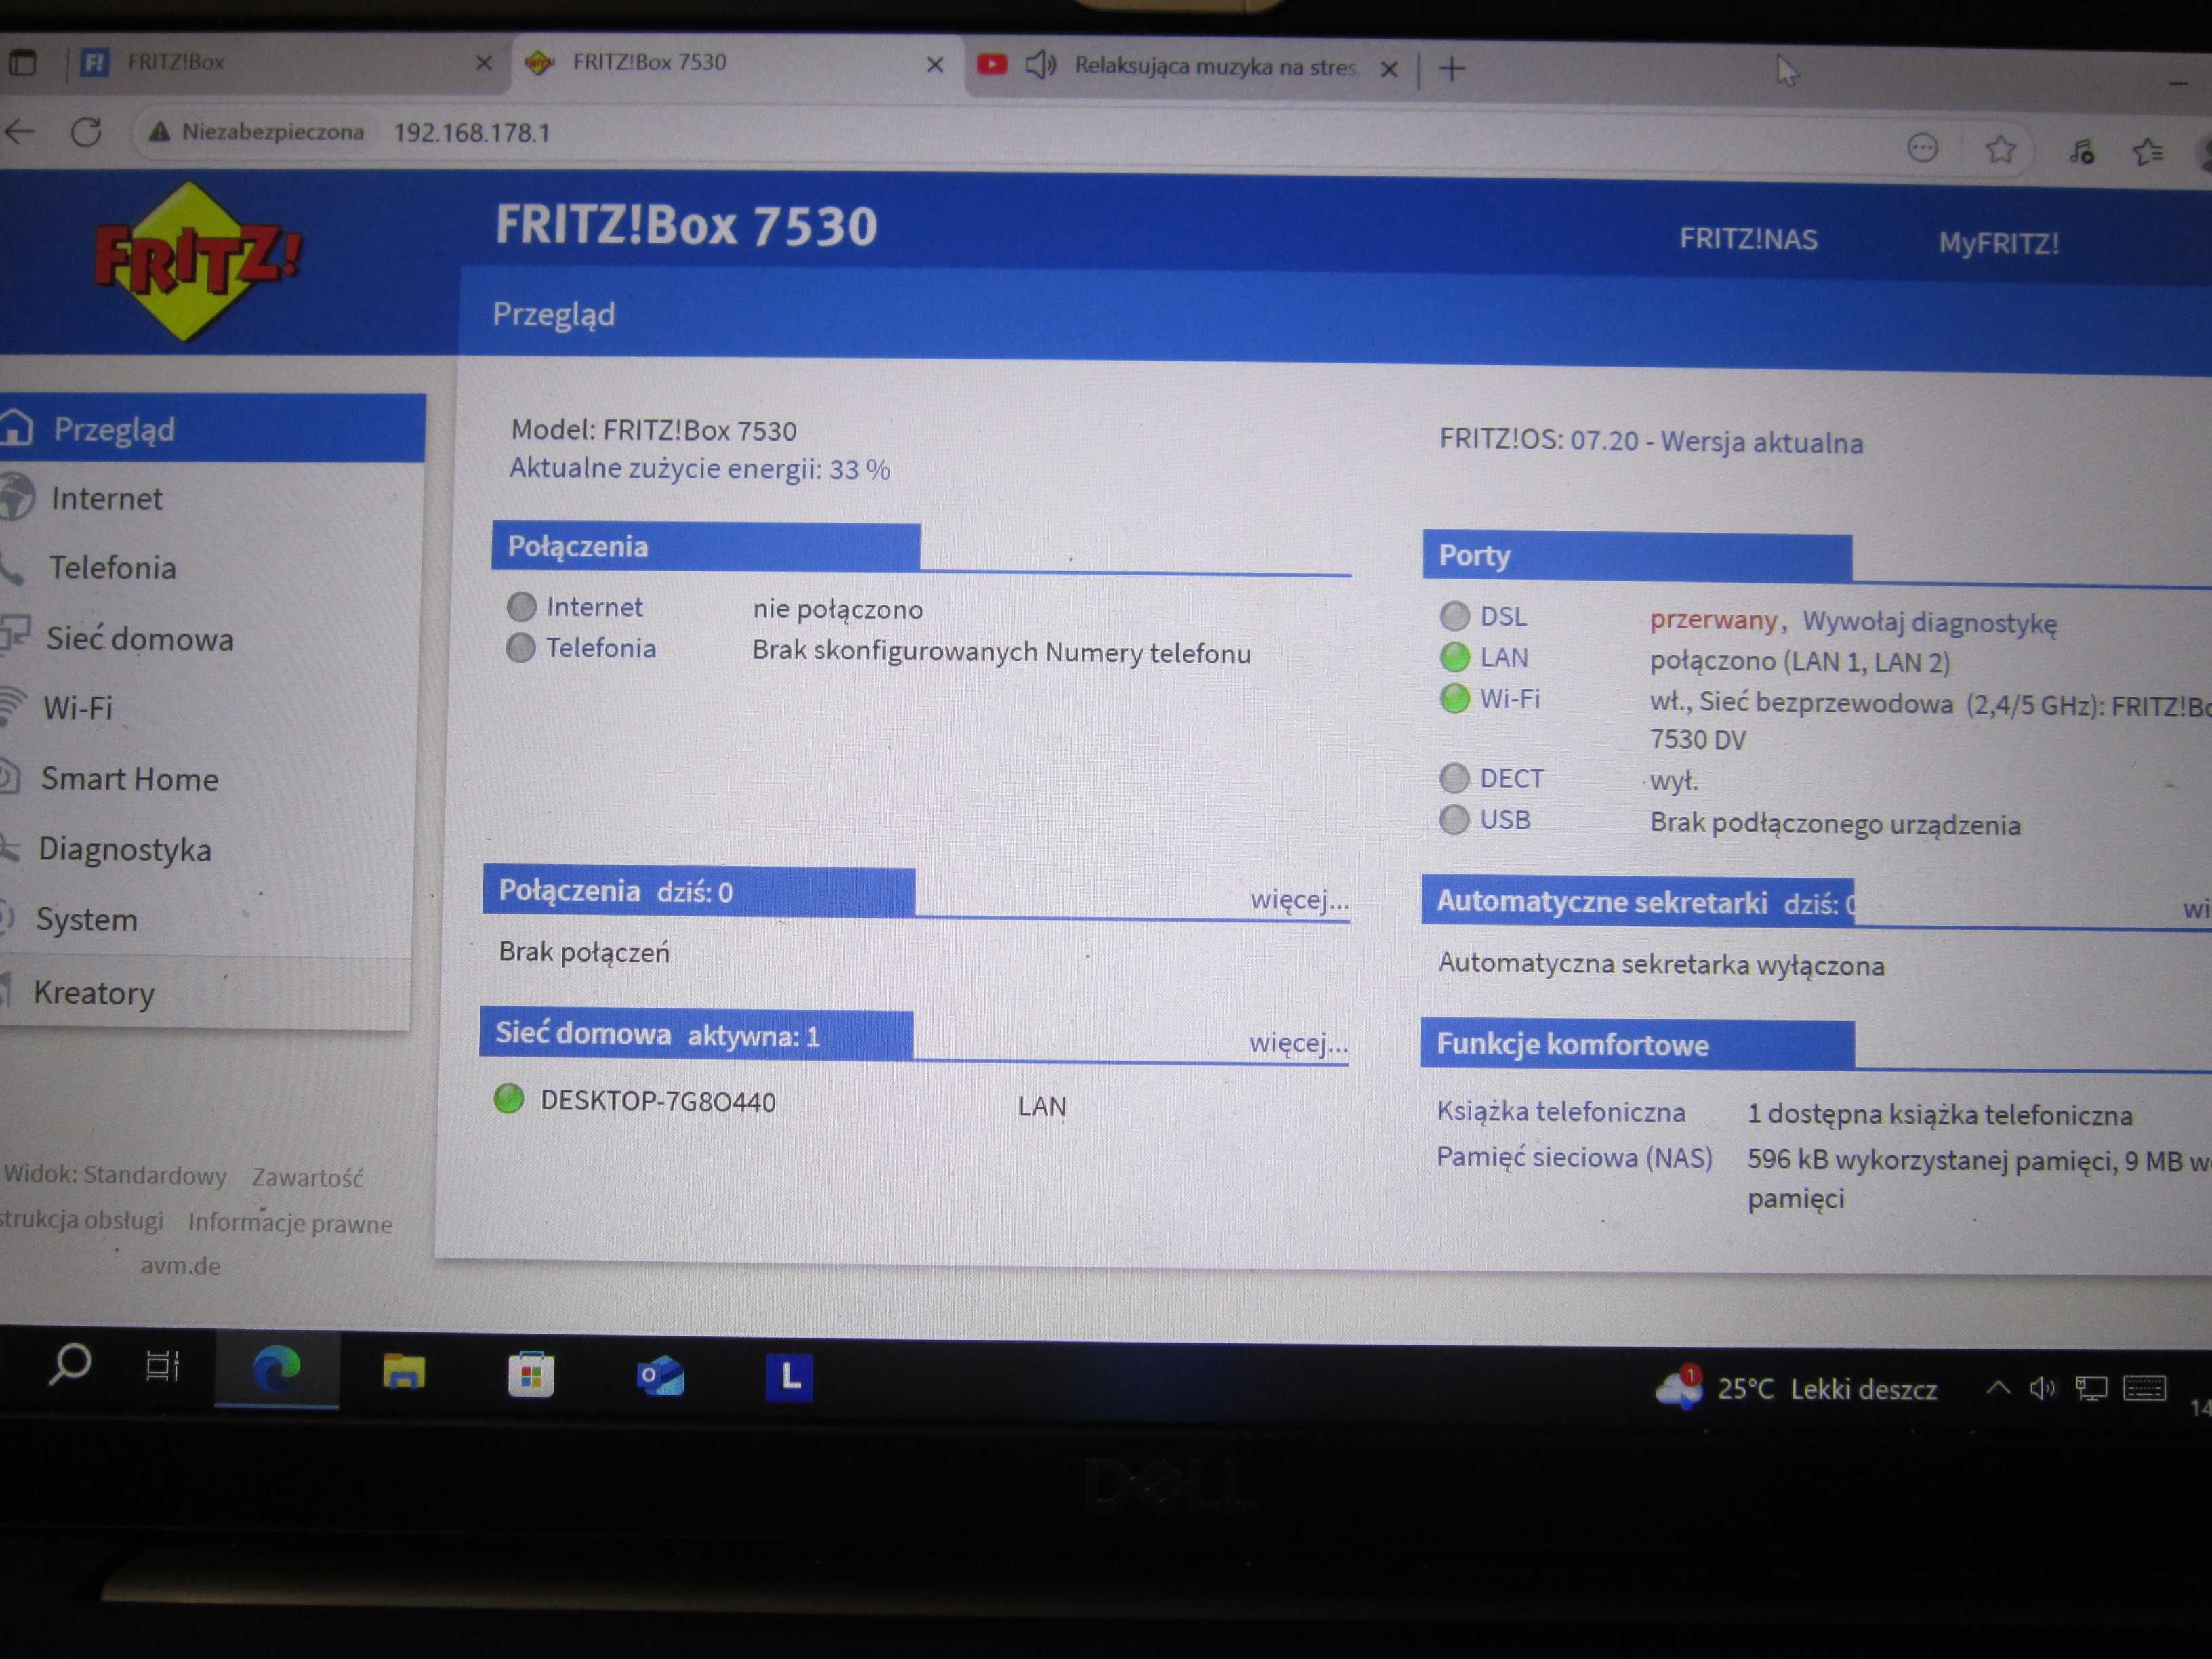Open File Explorer from the taskbar
This screenshot has width=2212, height=1659.
tap(403, 1372)
